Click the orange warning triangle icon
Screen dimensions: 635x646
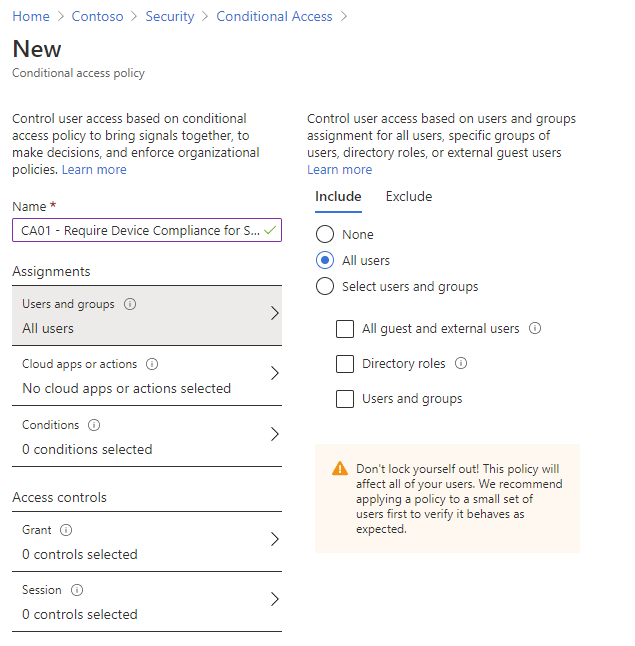[339, 469]
